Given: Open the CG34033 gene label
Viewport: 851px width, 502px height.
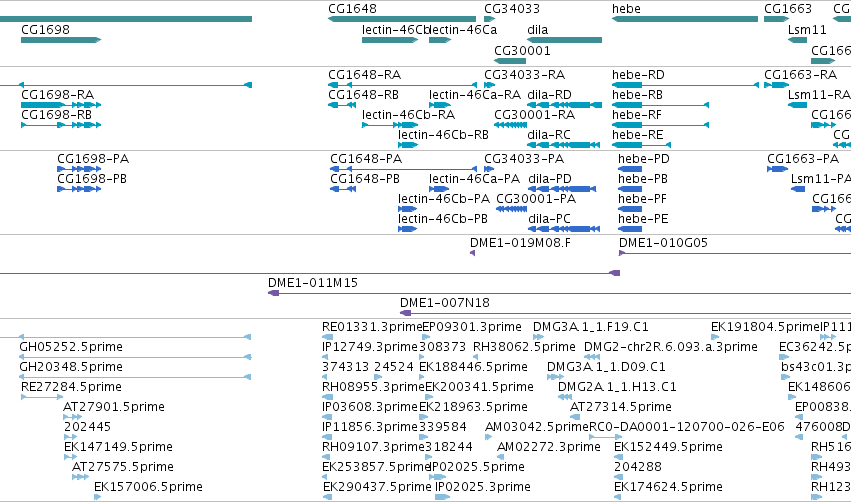Looking at the screenshot, I should 512,9.
